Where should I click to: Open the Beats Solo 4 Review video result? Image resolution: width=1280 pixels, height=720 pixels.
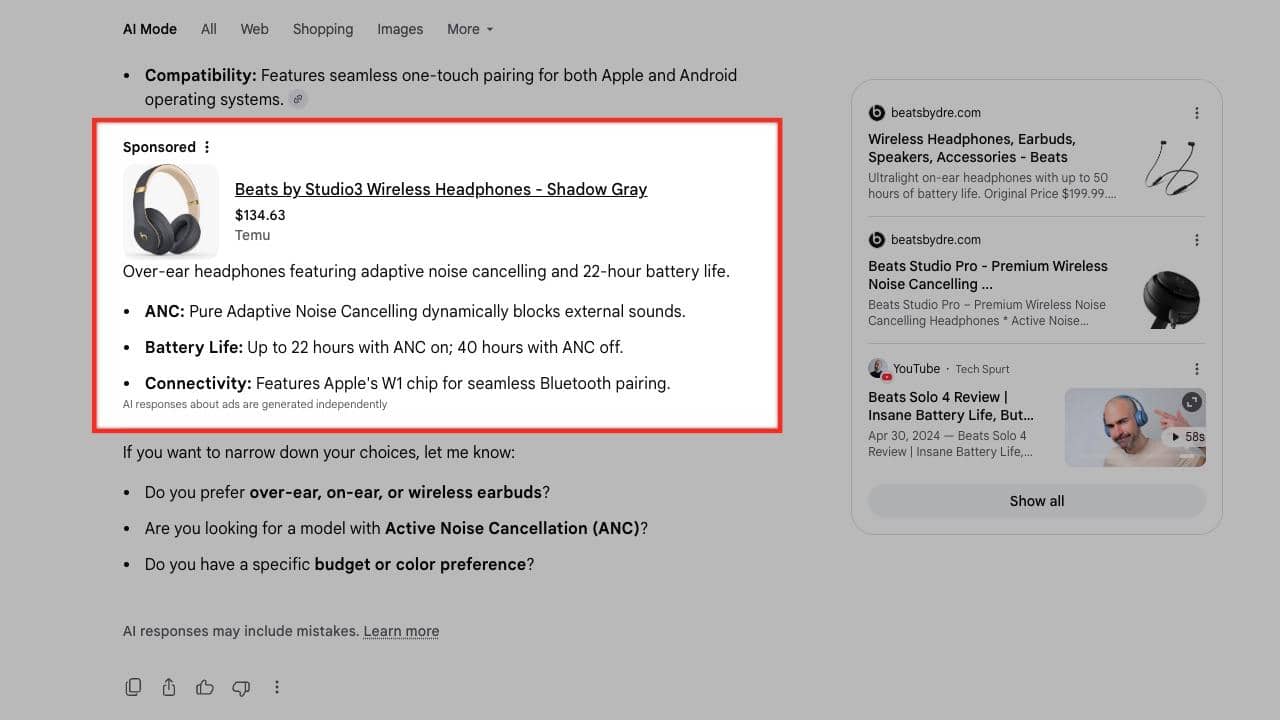pos(951,406)
